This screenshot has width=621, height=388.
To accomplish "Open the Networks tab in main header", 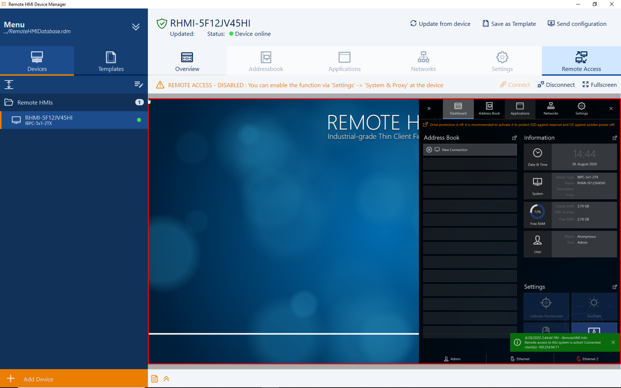I will coord(423,61).
